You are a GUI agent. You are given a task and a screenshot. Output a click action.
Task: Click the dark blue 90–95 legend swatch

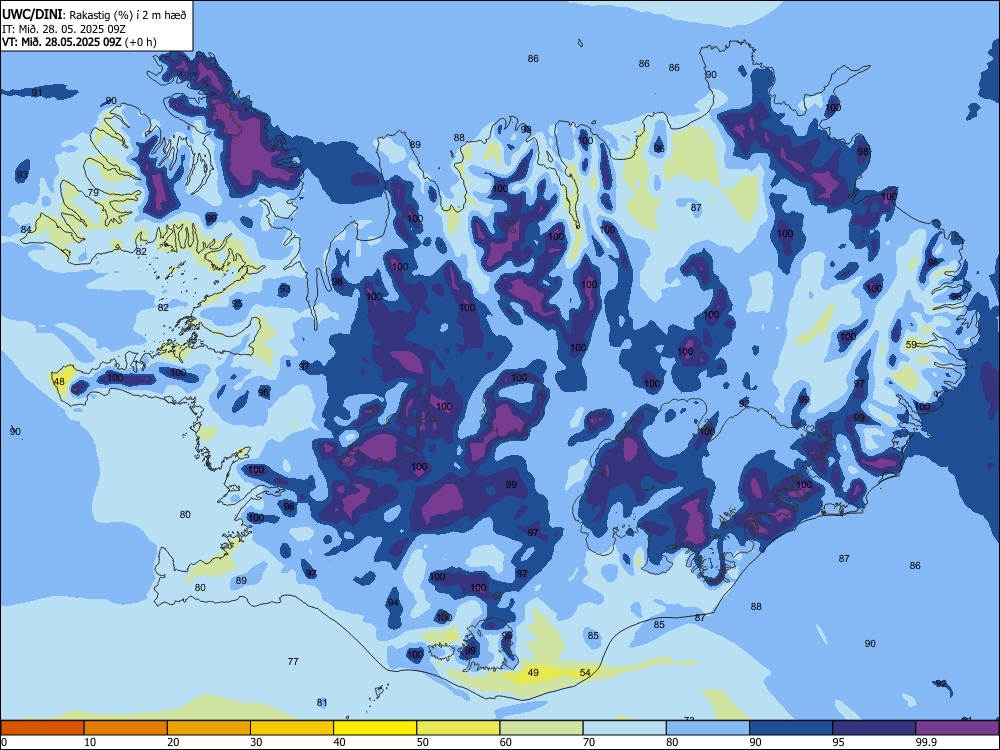(x=791, y=728)
